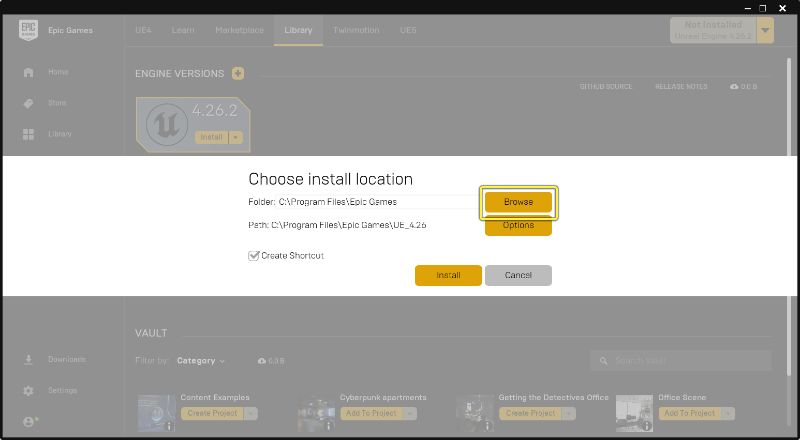Screen dimensions: 800x440
Task: Open the Category filter dropdown
Action: click(x=201, y=361)
